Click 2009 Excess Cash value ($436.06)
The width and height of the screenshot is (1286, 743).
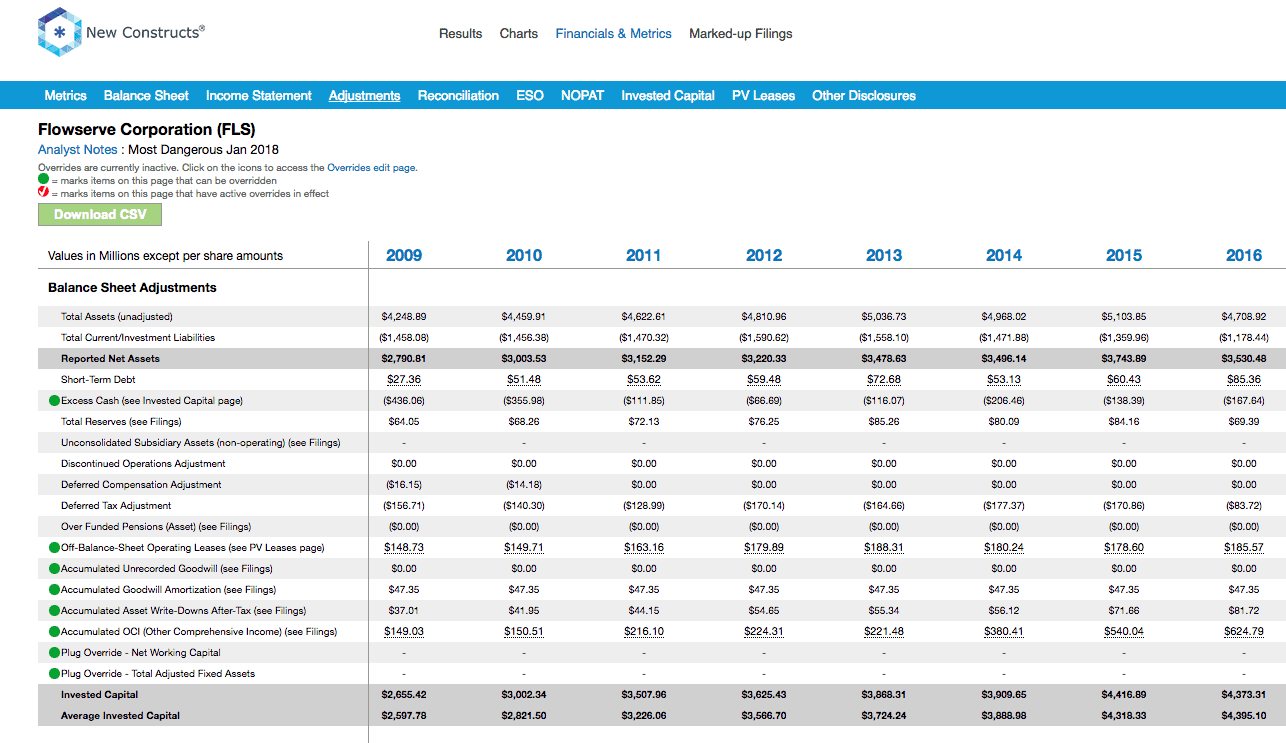point(404,401)
